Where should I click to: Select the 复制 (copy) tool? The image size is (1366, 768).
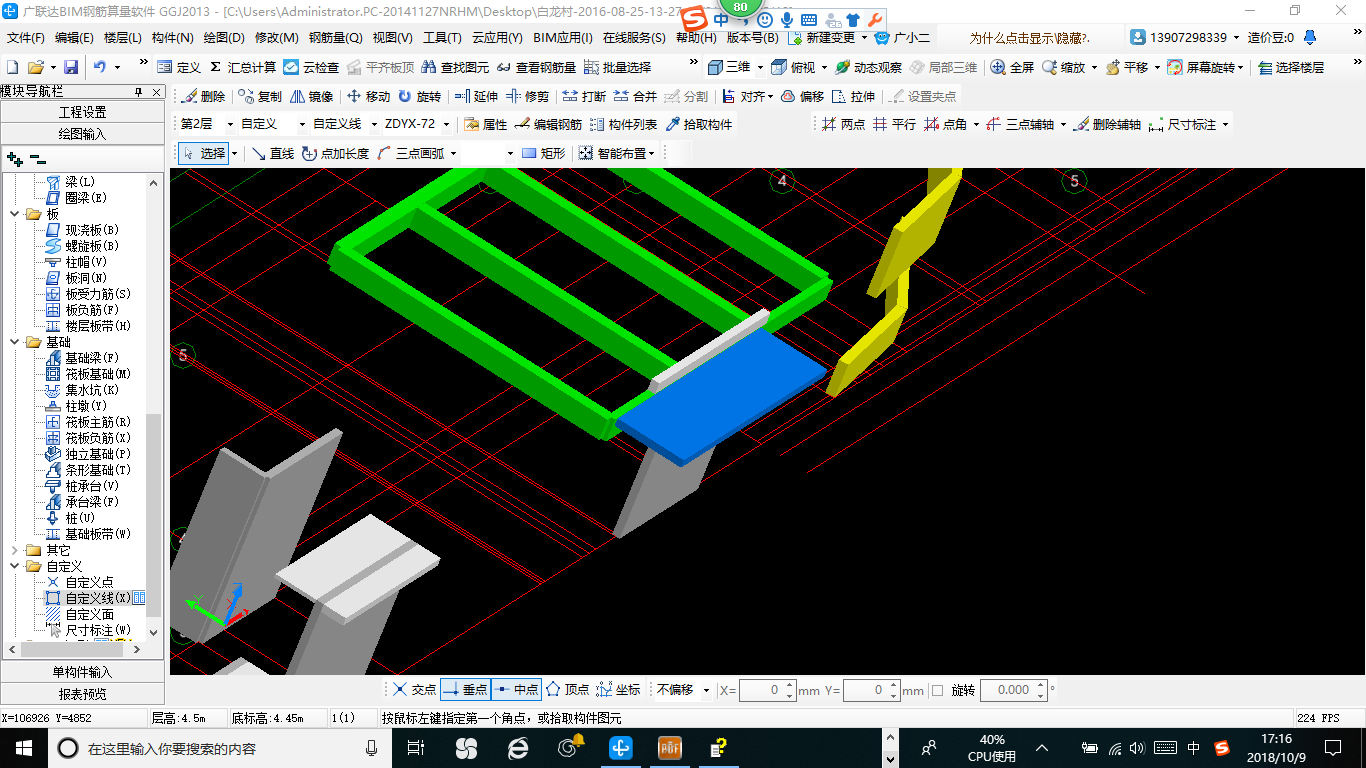[x=259, y=97]
